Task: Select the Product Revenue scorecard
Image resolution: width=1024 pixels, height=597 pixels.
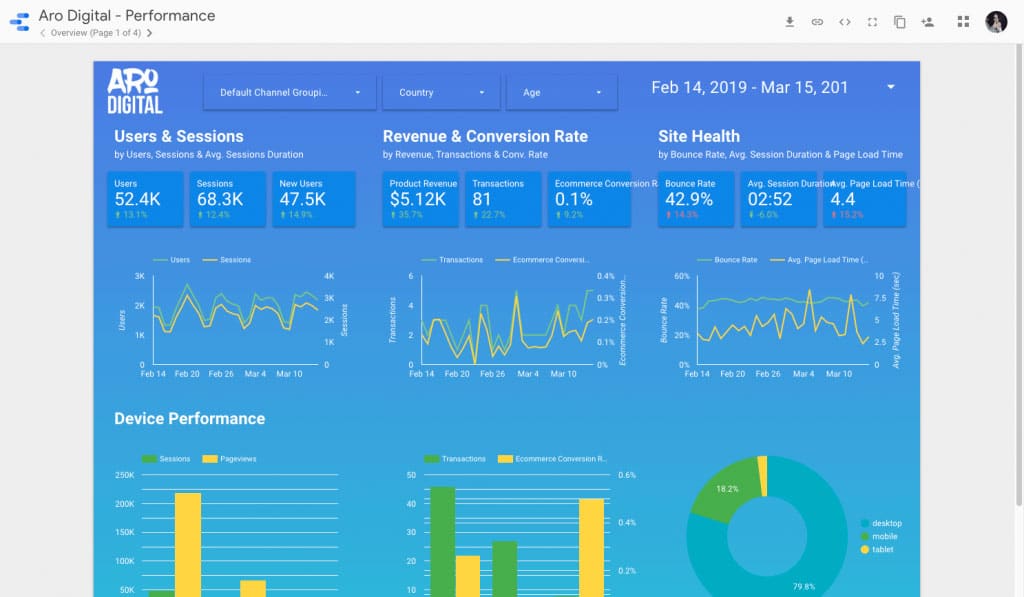Action: (421, 199)
